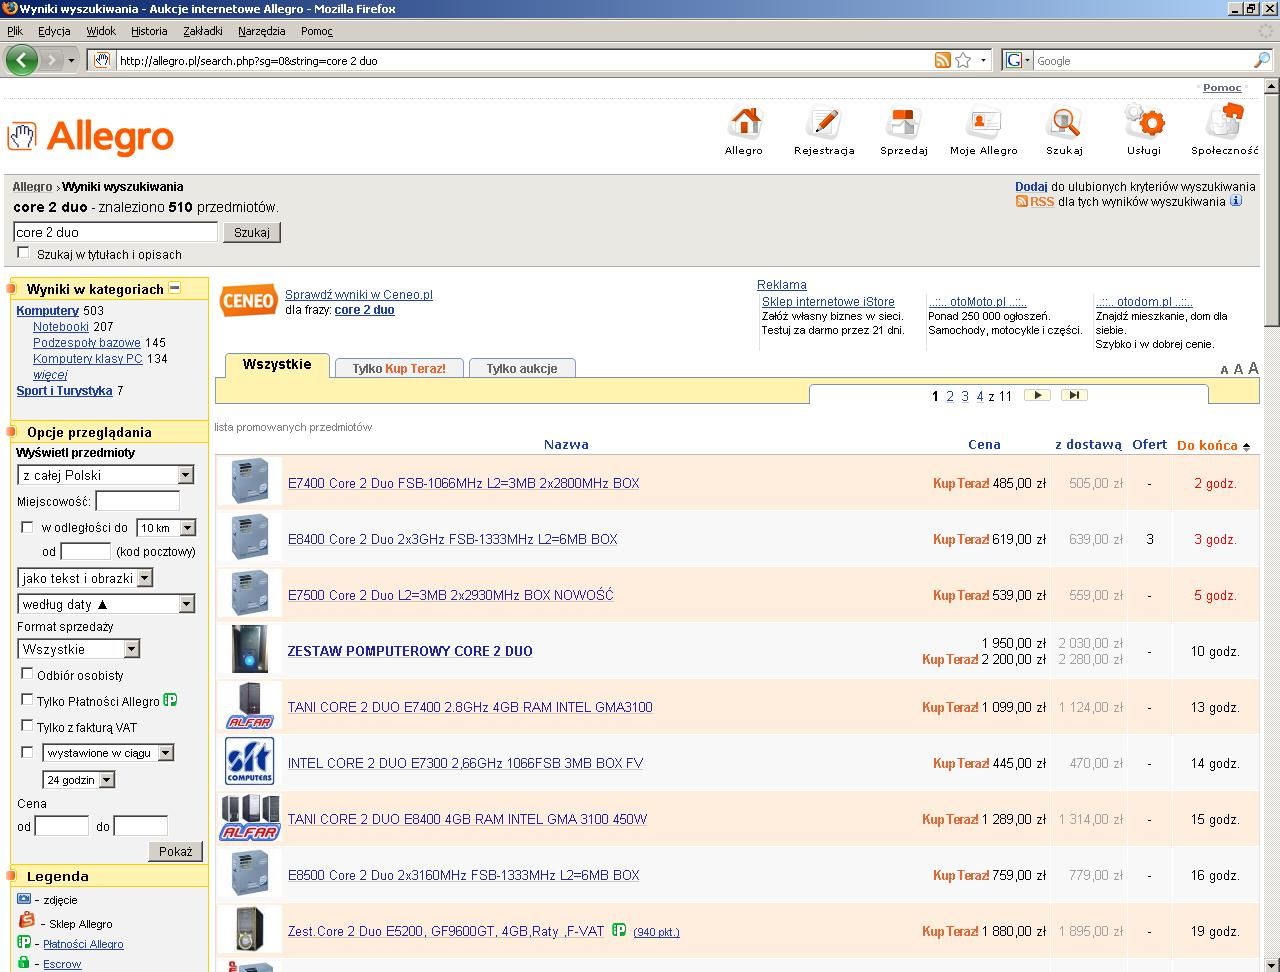Viewport: 1280px width, 972px height.
Task: Check the Odbiór osobisty option
Action: [x=27, y=674]
